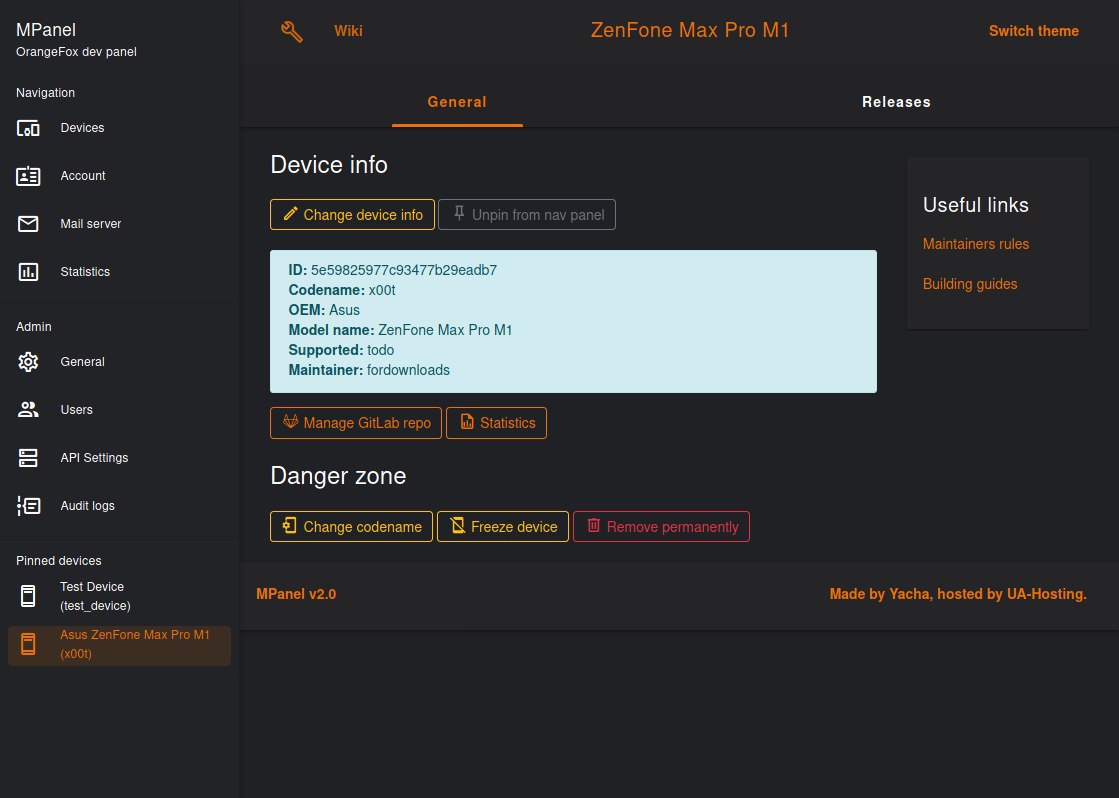Click the trash icon on Remove permanently
1119x798 pixels.
click(x=594, y=525)
